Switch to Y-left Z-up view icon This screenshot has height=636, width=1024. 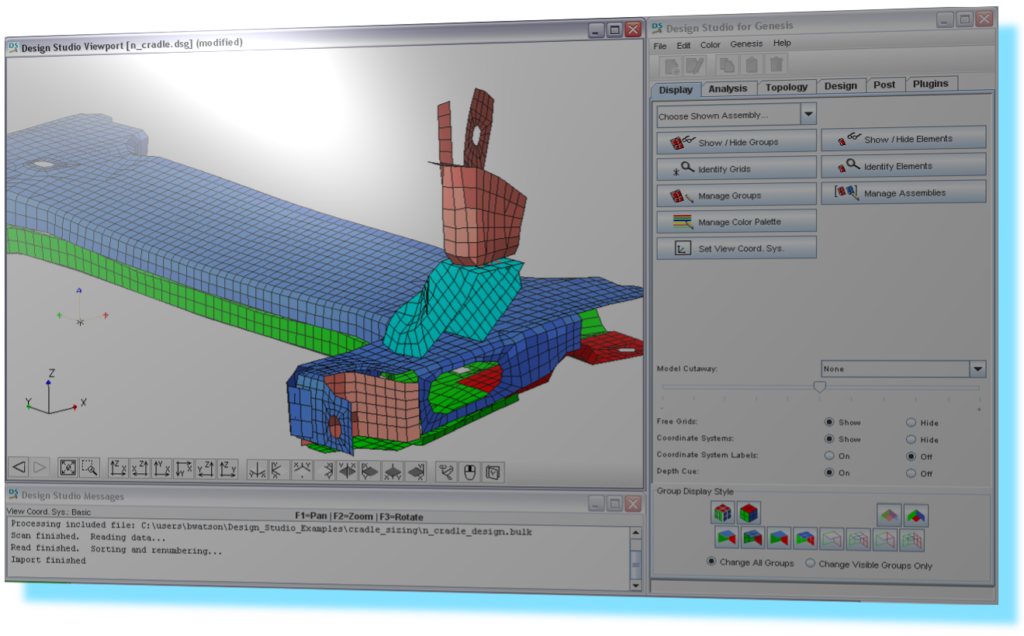(206, 469)
